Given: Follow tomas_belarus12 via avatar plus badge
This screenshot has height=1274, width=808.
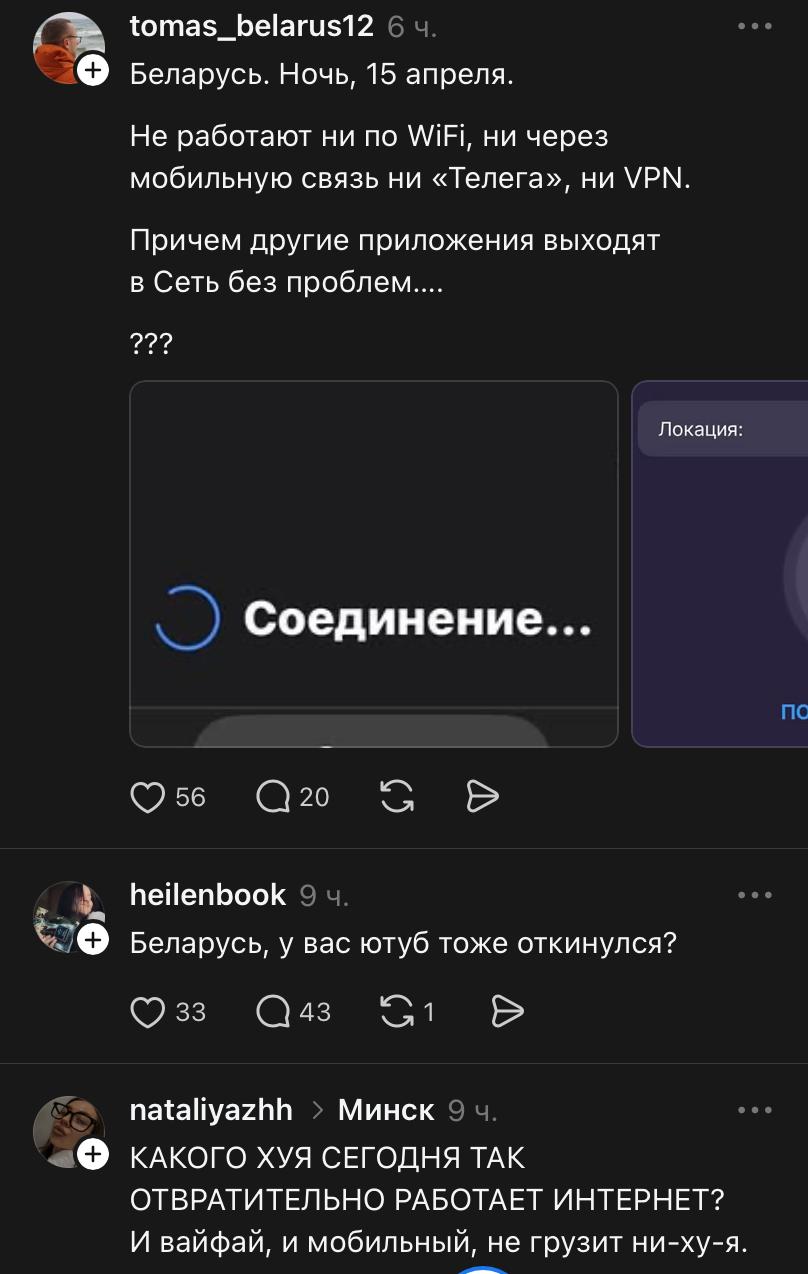Looking at the screenshot, I should pyautogui.click(x=93, y=70).
